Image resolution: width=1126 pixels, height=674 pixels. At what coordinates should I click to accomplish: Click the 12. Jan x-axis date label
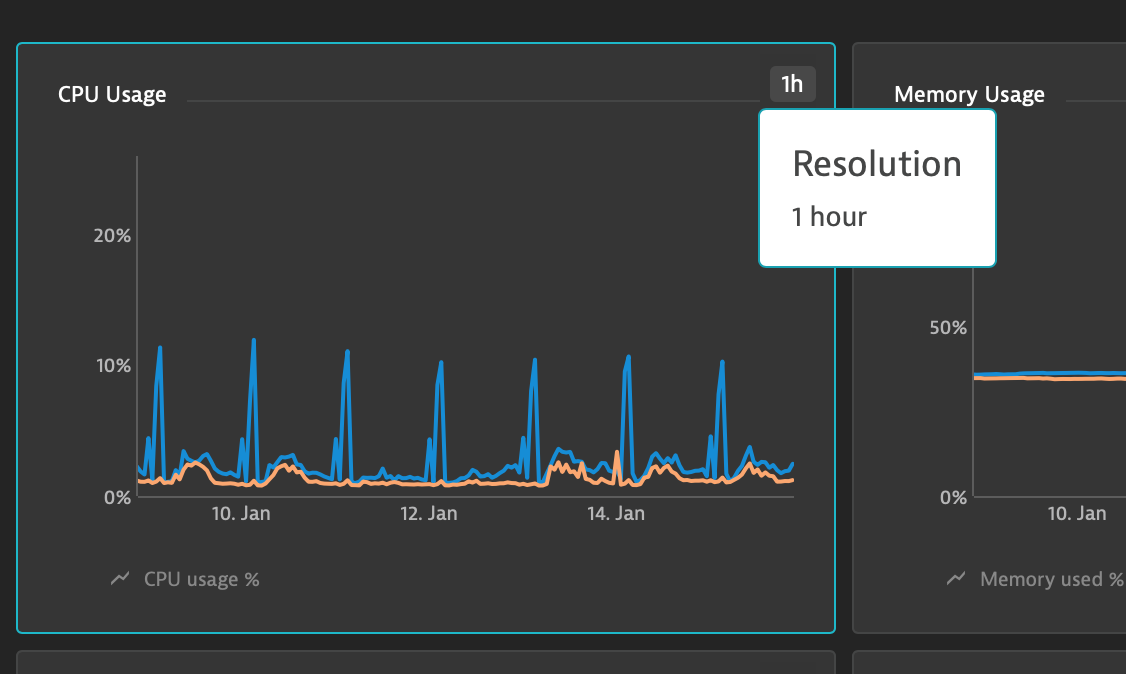(x=428, y=514)
